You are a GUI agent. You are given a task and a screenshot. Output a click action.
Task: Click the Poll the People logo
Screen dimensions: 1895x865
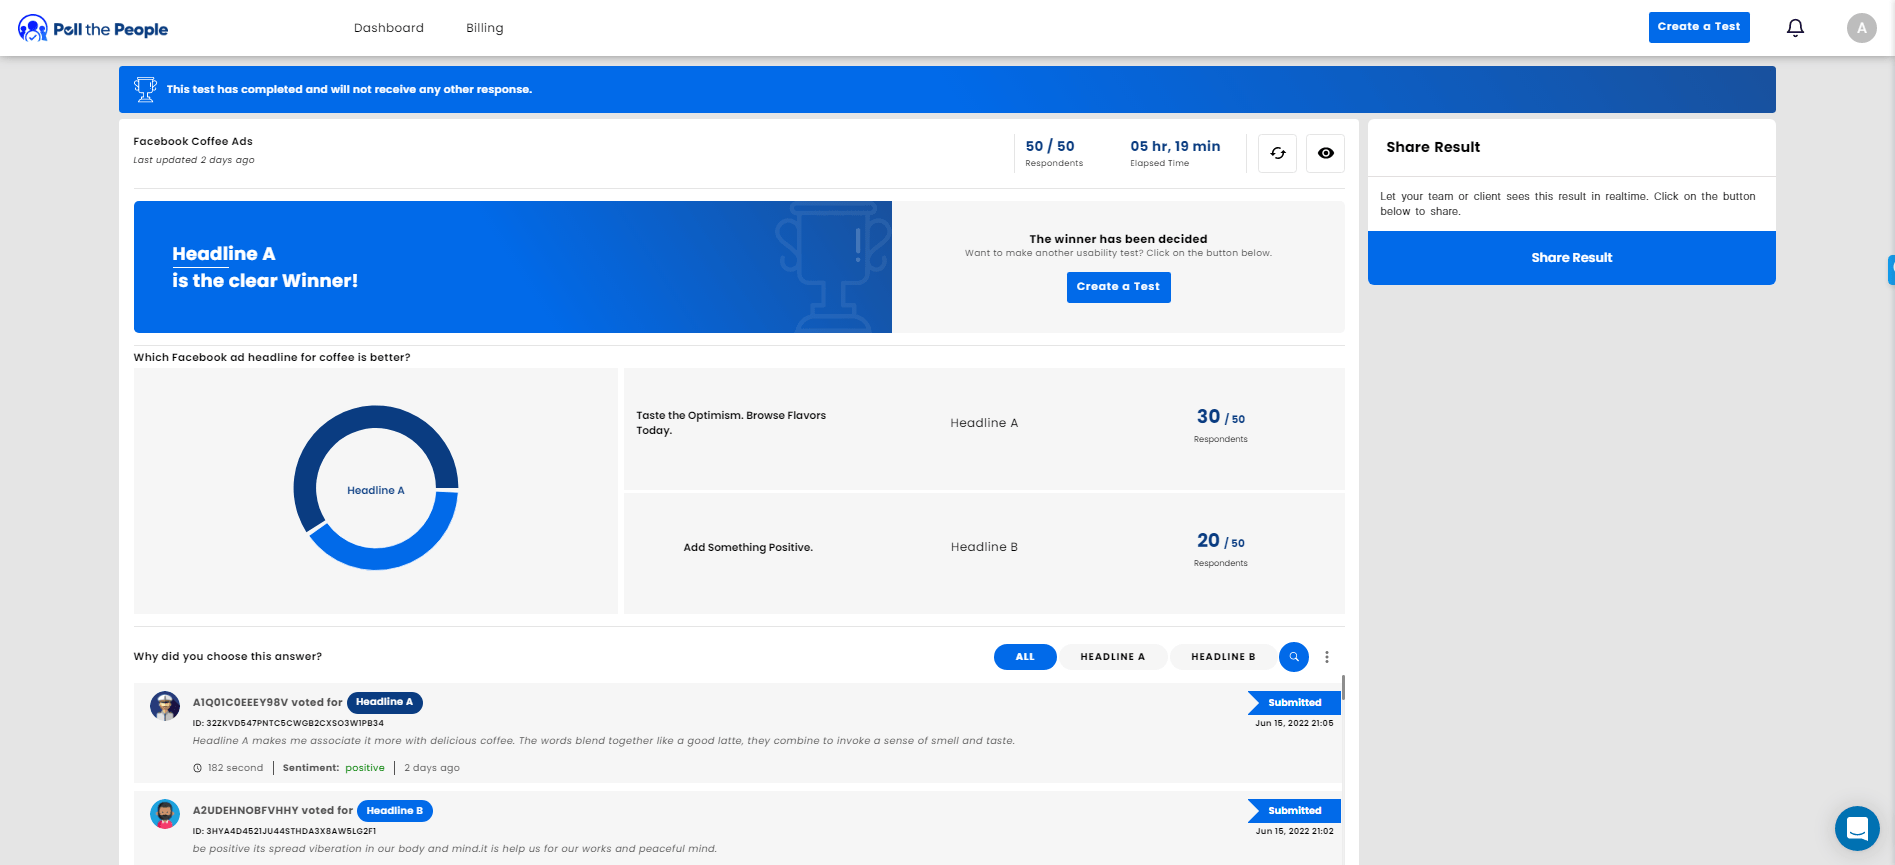[x=93, y=29]
